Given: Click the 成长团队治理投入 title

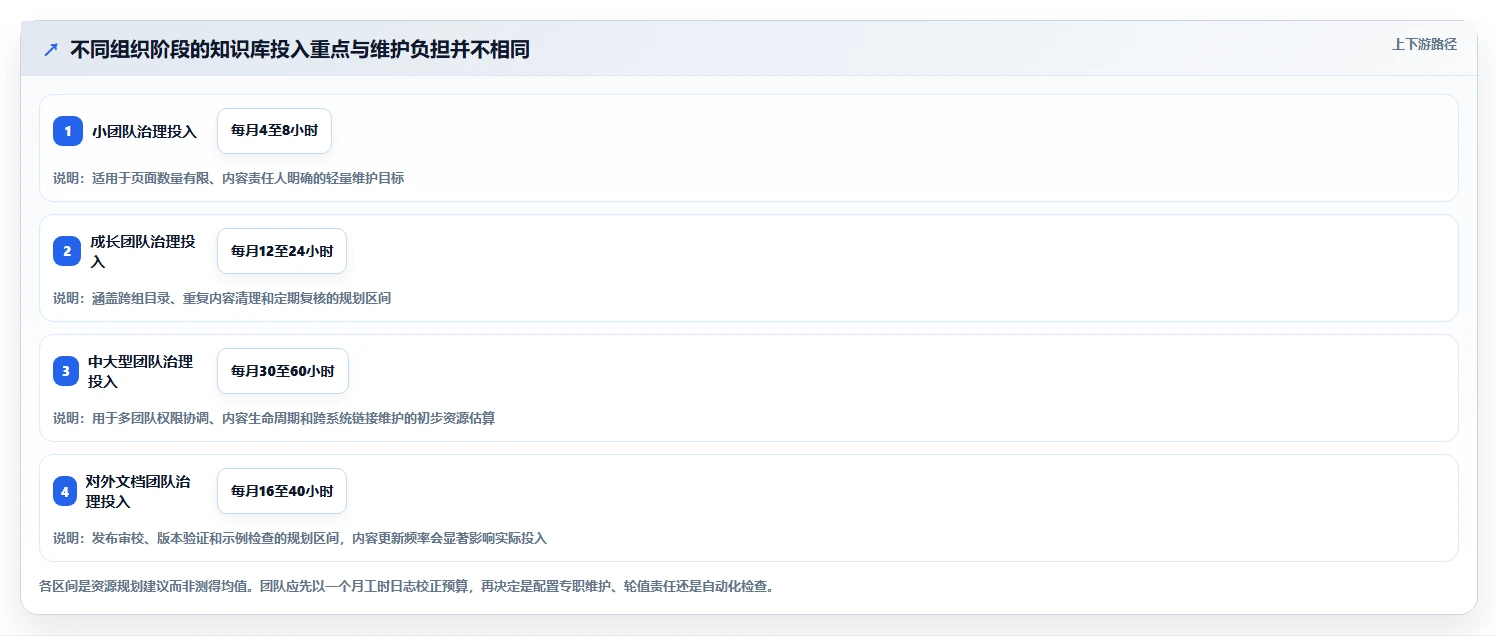Looking at the screenshot, I should tap(143, 251).
